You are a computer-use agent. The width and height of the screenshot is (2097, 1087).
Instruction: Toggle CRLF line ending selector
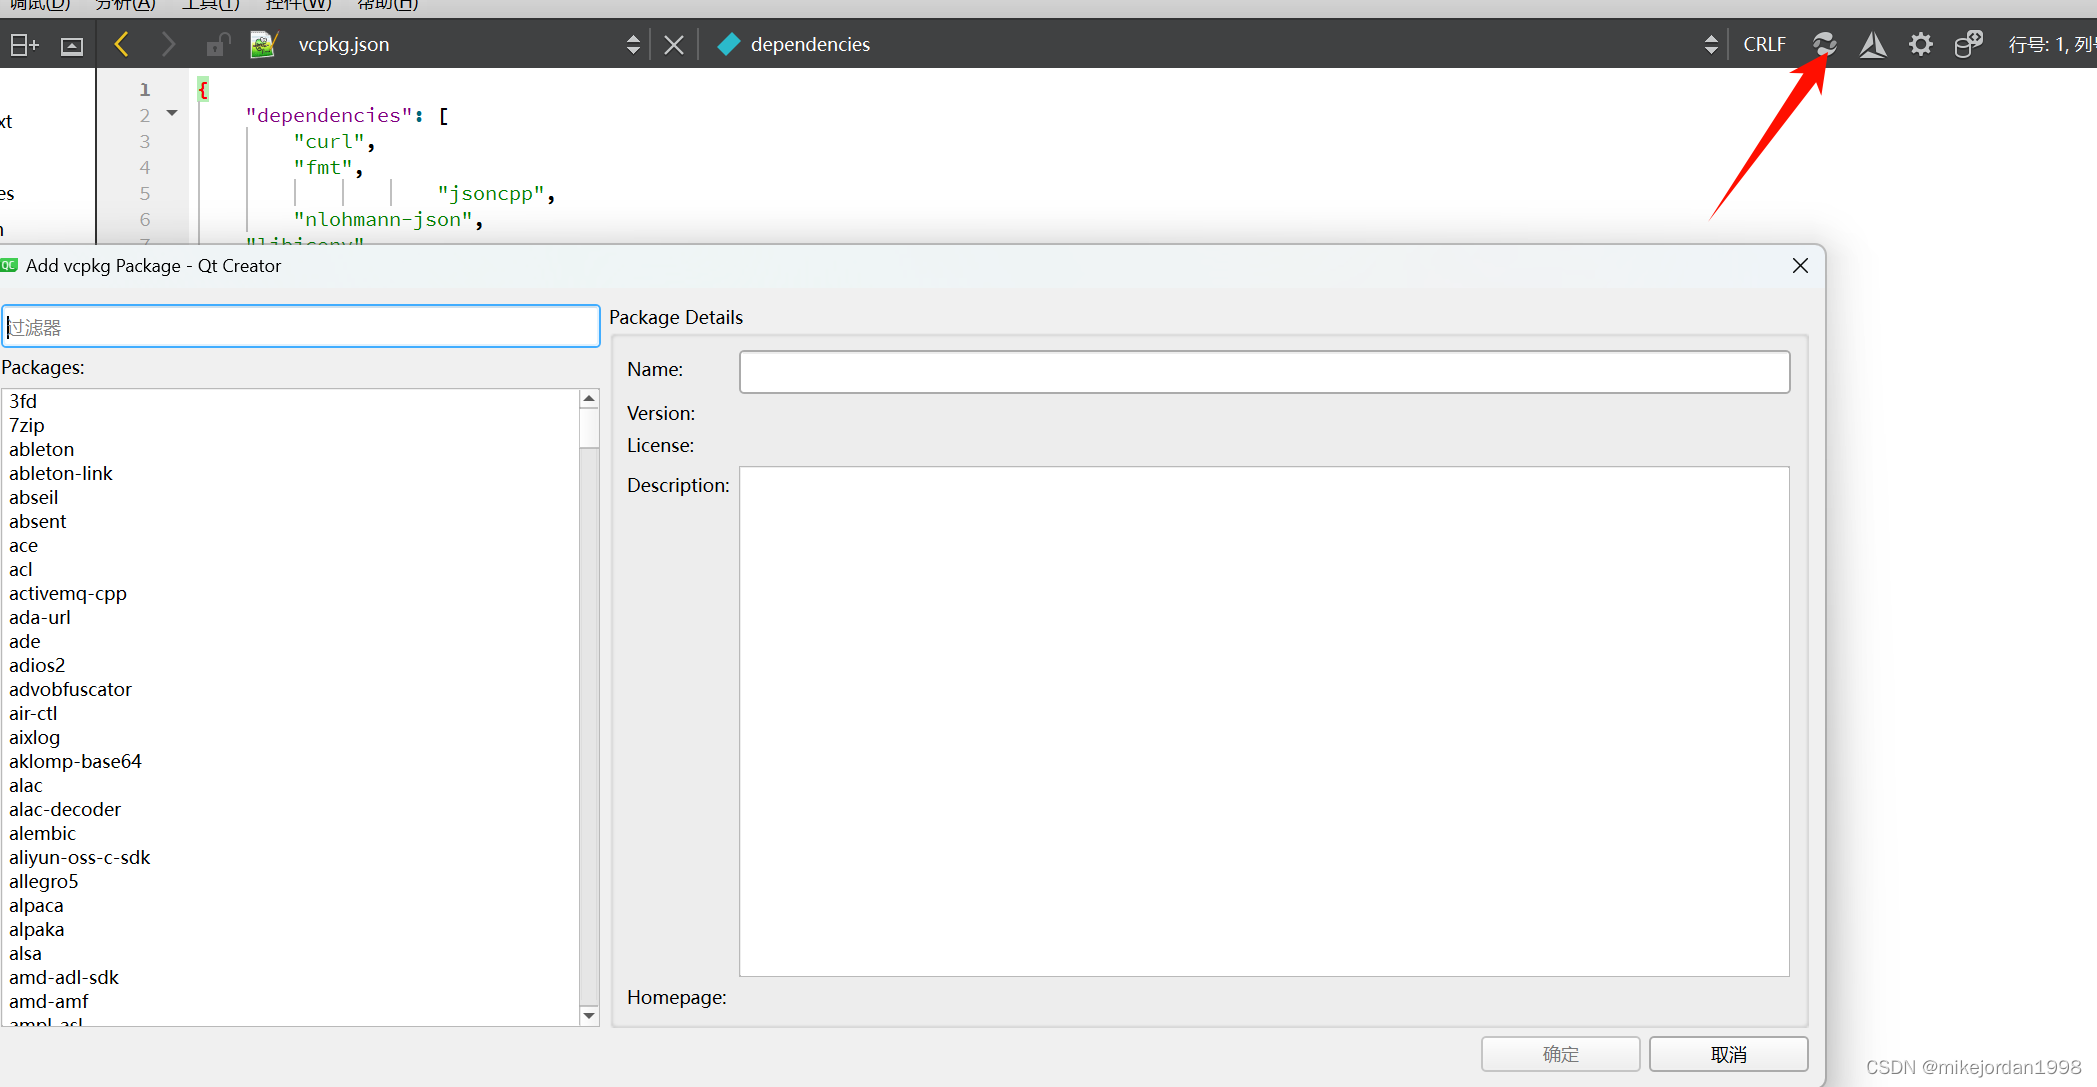click(x=1764, y=44)
